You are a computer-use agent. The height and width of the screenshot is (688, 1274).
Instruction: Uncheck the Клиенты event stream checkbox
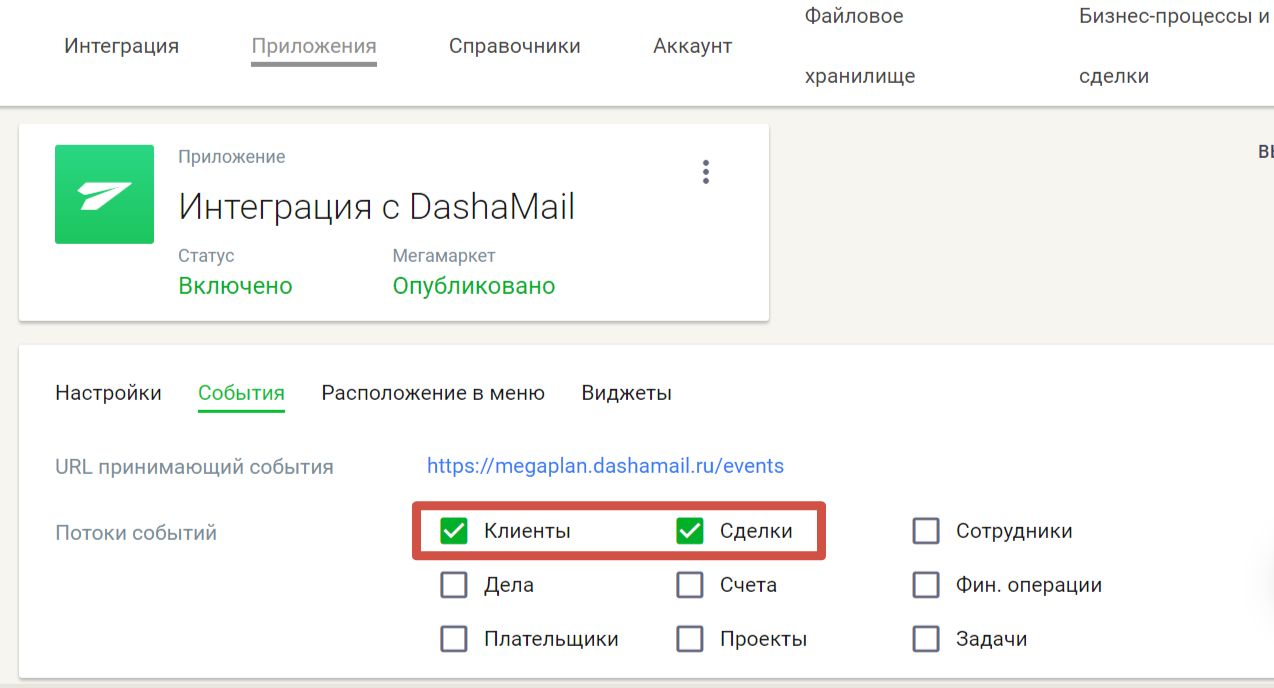click(454, 531)
